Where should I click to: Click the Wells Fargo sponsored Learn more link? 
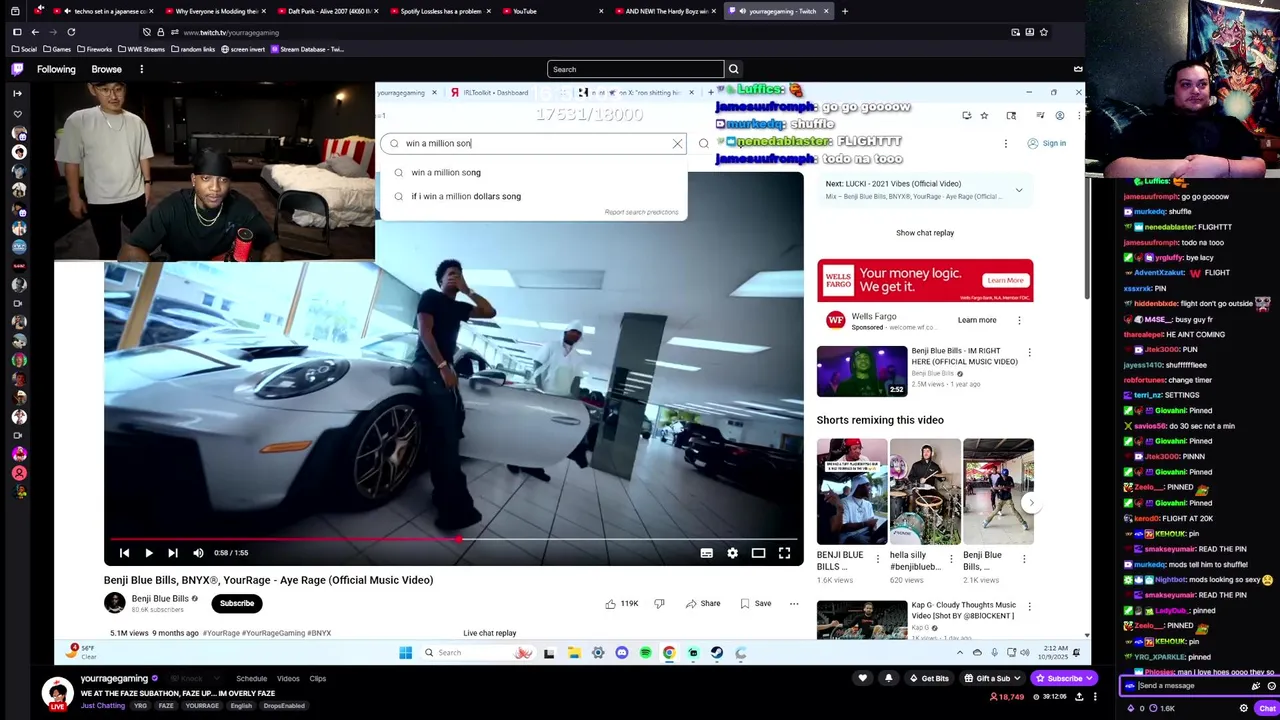(x=977, y=320)
